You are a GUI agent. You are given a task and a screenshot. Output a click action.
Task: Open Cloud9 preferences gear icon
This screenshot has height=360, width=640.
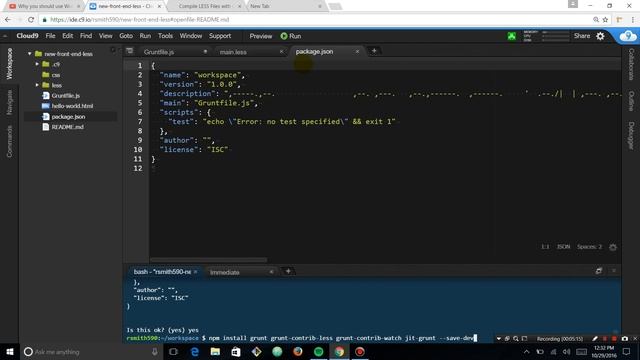(x=600, y=36)
